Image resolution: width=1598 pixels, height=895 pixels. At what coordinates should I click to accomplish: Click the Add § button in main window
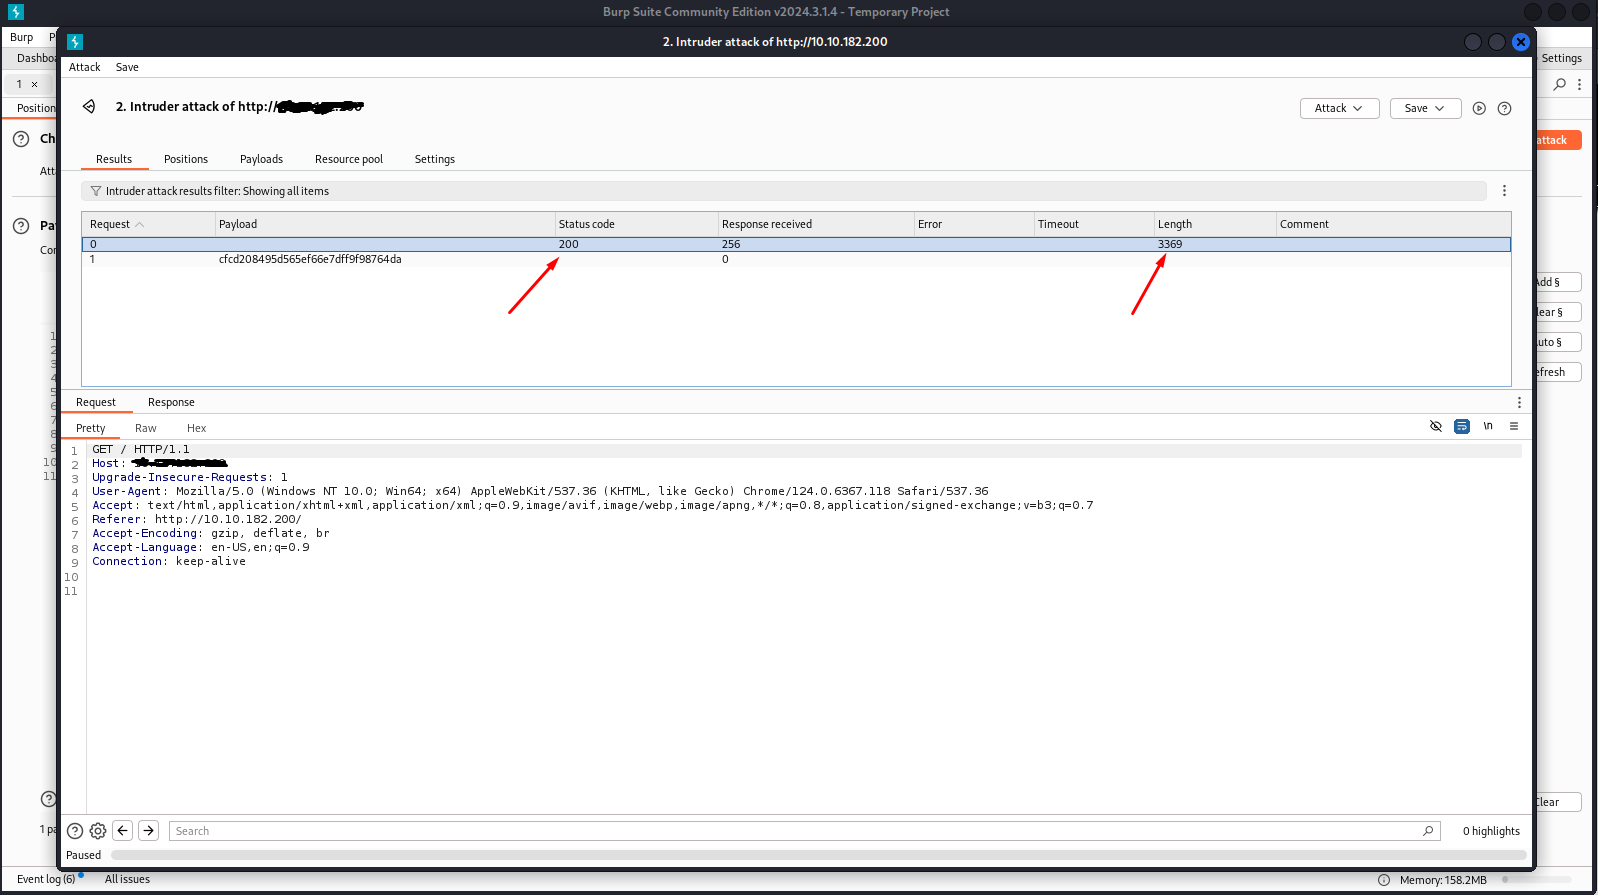(1558, 282)
